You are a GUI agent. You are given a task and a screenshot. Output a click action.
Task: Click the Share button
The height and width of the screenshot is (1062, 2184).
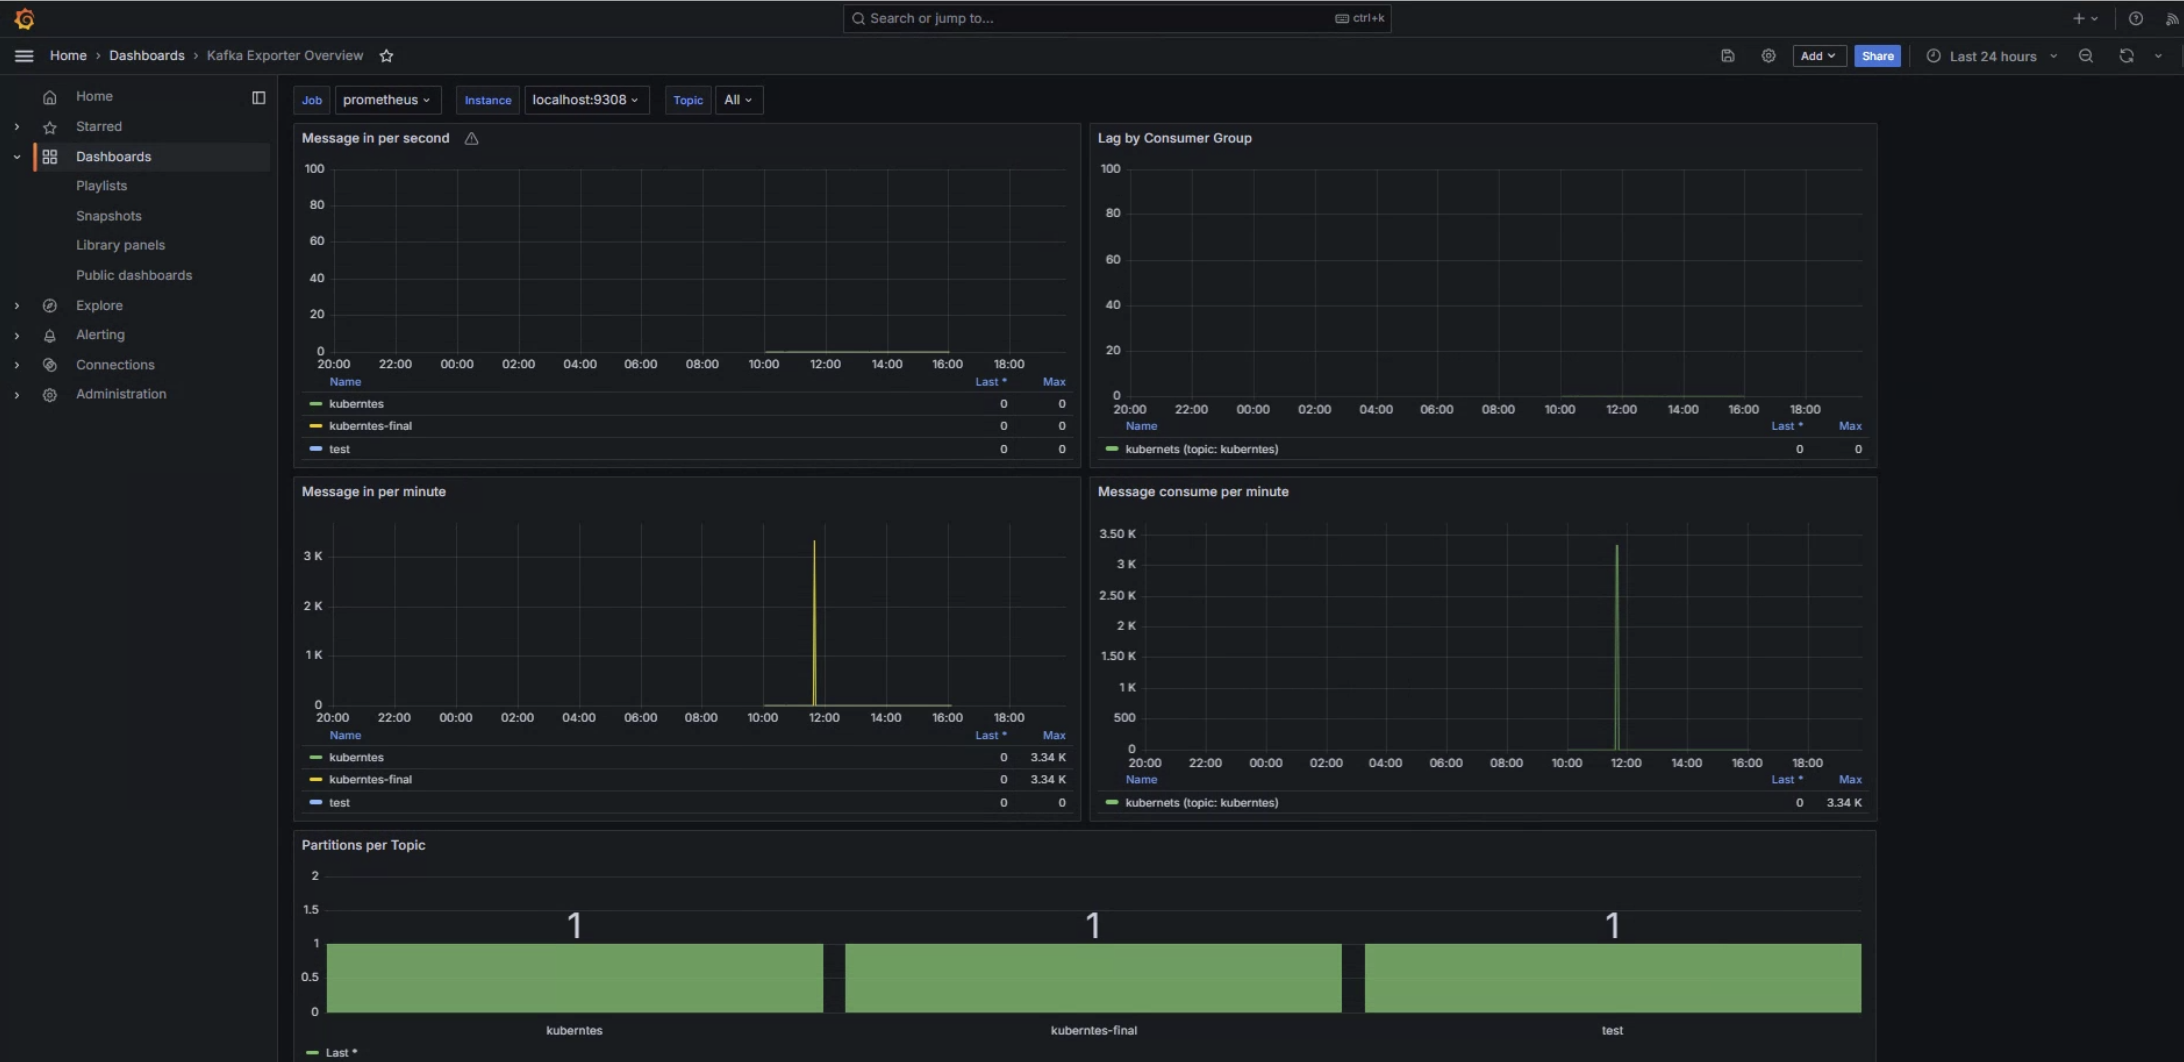[1877, 56]
